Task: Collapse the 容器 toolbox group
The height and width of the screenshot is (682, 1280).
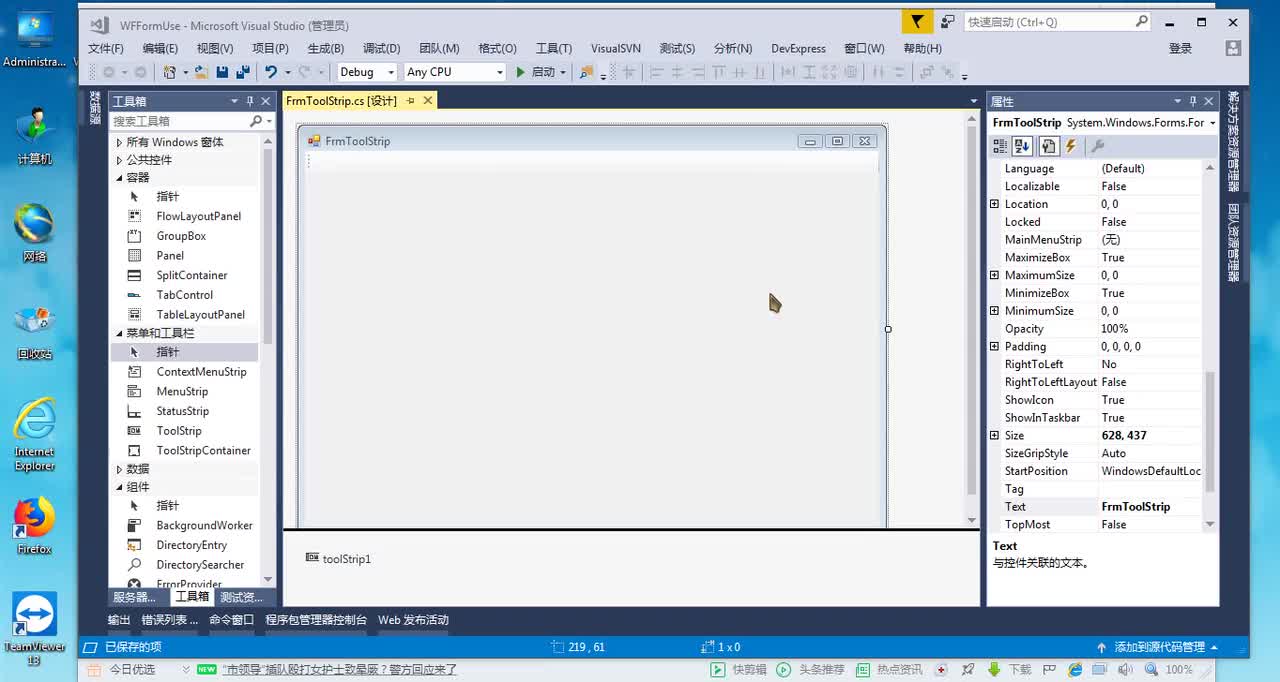Action: tap(119, 178)
